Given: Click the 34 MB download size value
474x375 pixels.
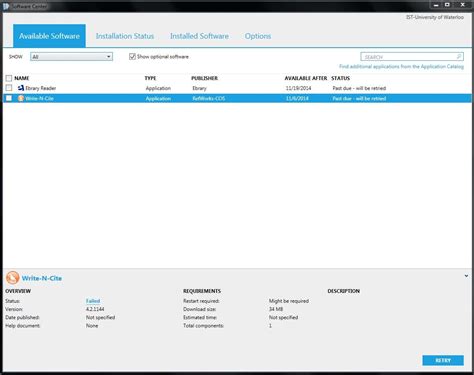Looking at the screenshot, I should click(x=276, y=309).
